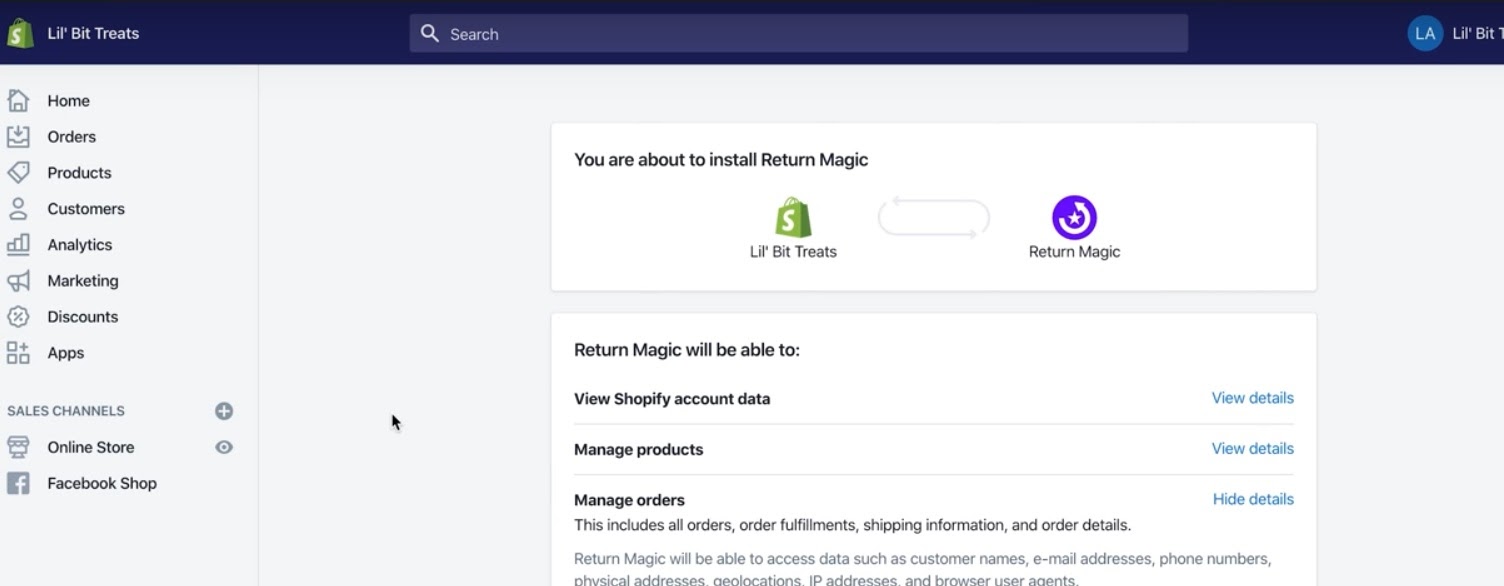Click the Return Magic purple app icon
Screen dimensions: 1504x586
point(1074,217)
